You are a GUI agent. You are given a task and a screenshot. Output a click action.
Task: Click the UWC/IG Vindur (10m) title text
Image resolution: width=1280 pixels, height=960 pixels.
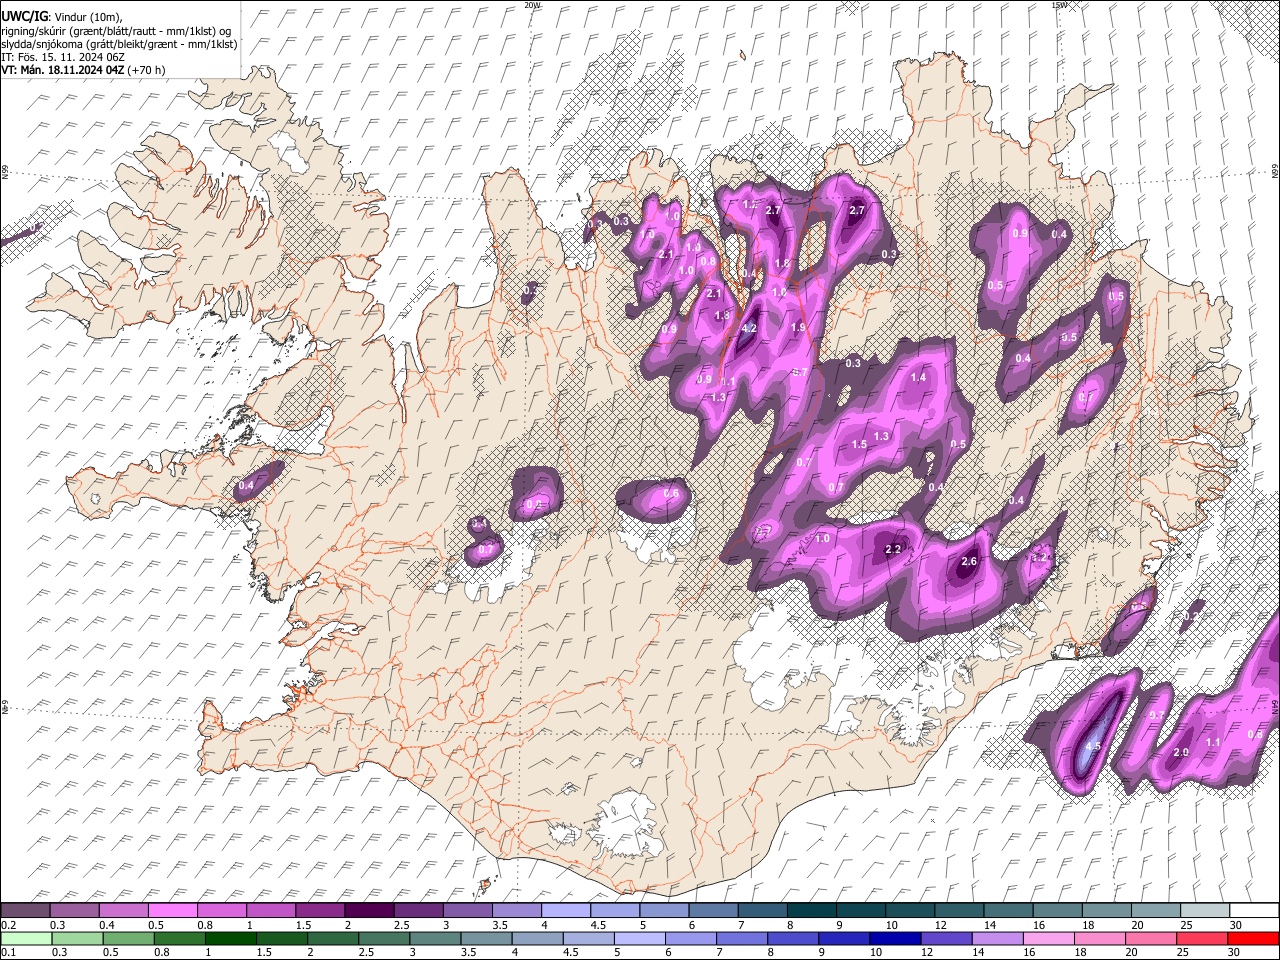click(62, 17)
